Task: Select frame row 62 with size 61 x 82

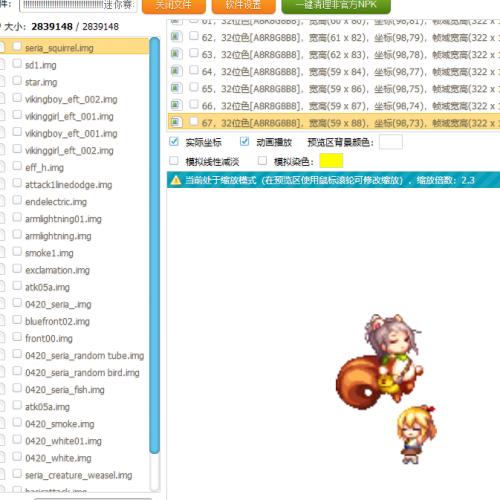Action: point(334,38)
